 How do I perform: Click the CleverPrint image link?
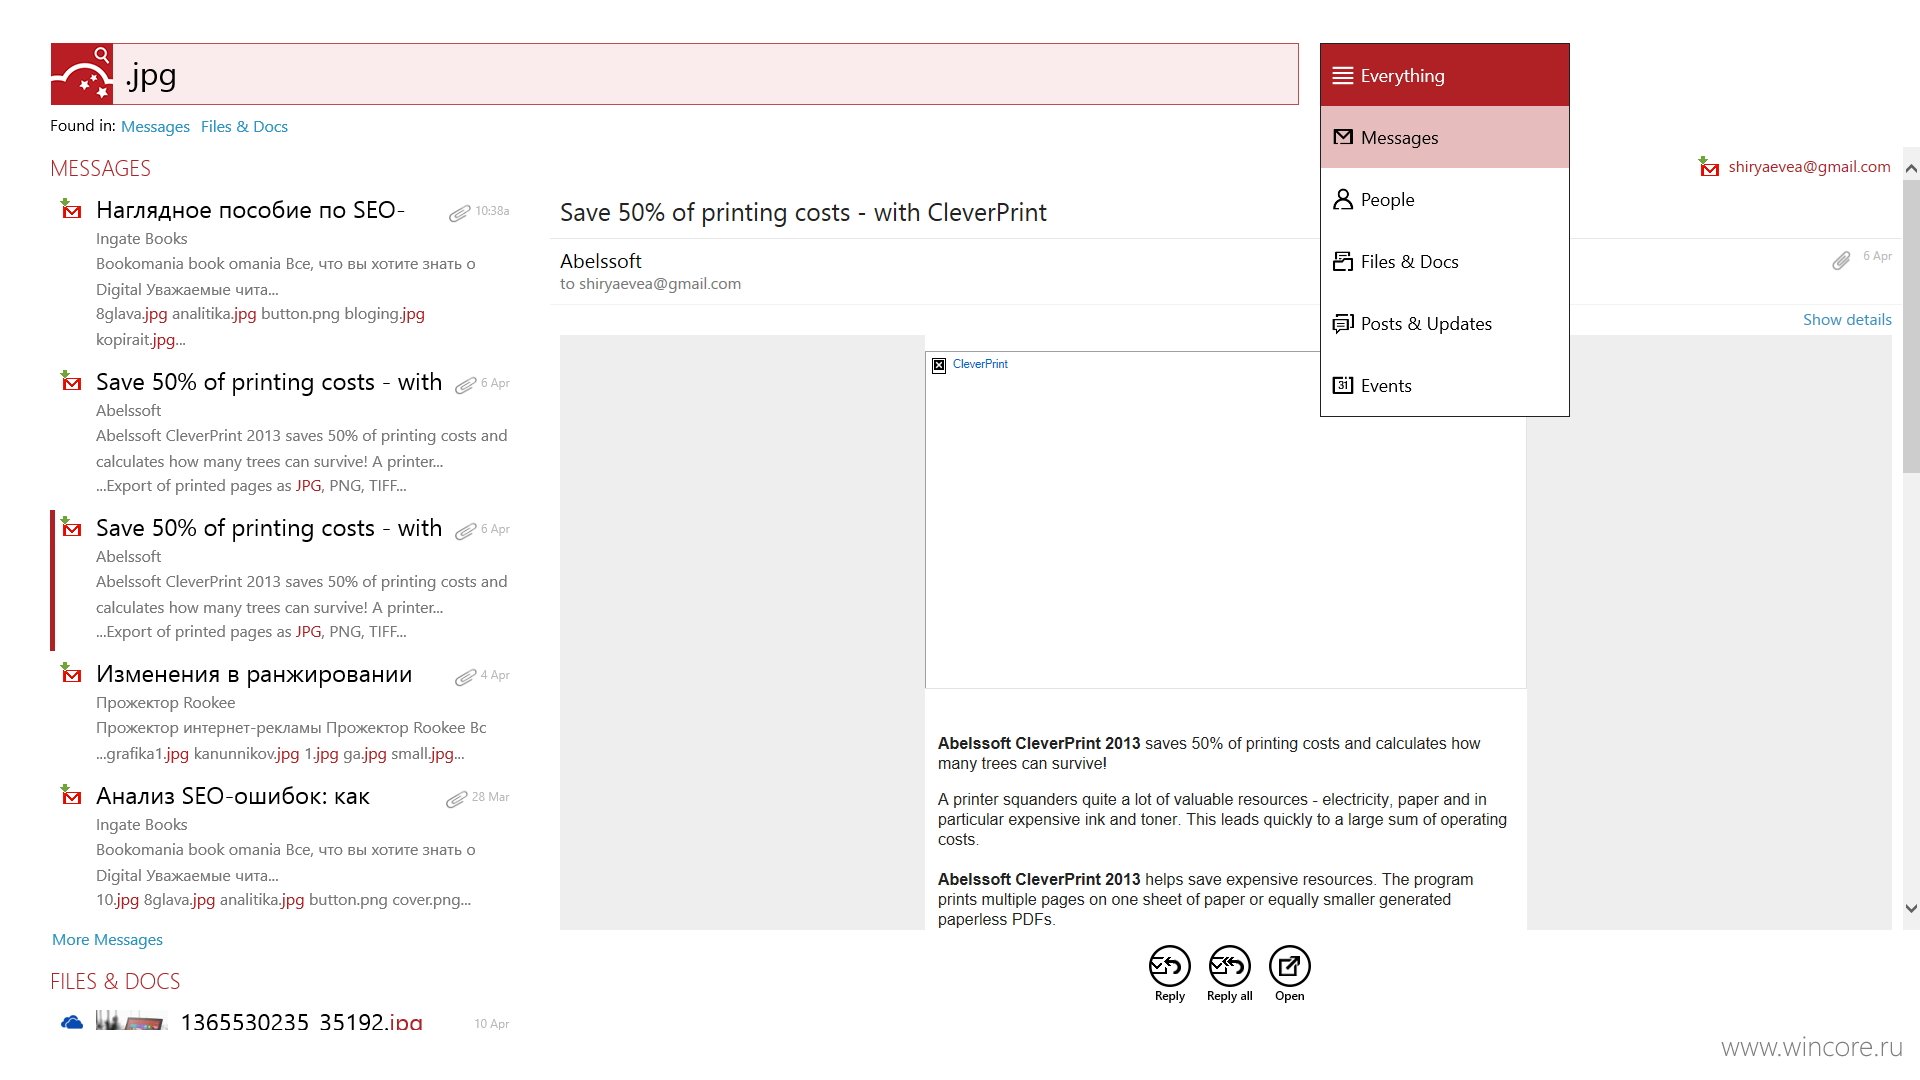point(980,364)
